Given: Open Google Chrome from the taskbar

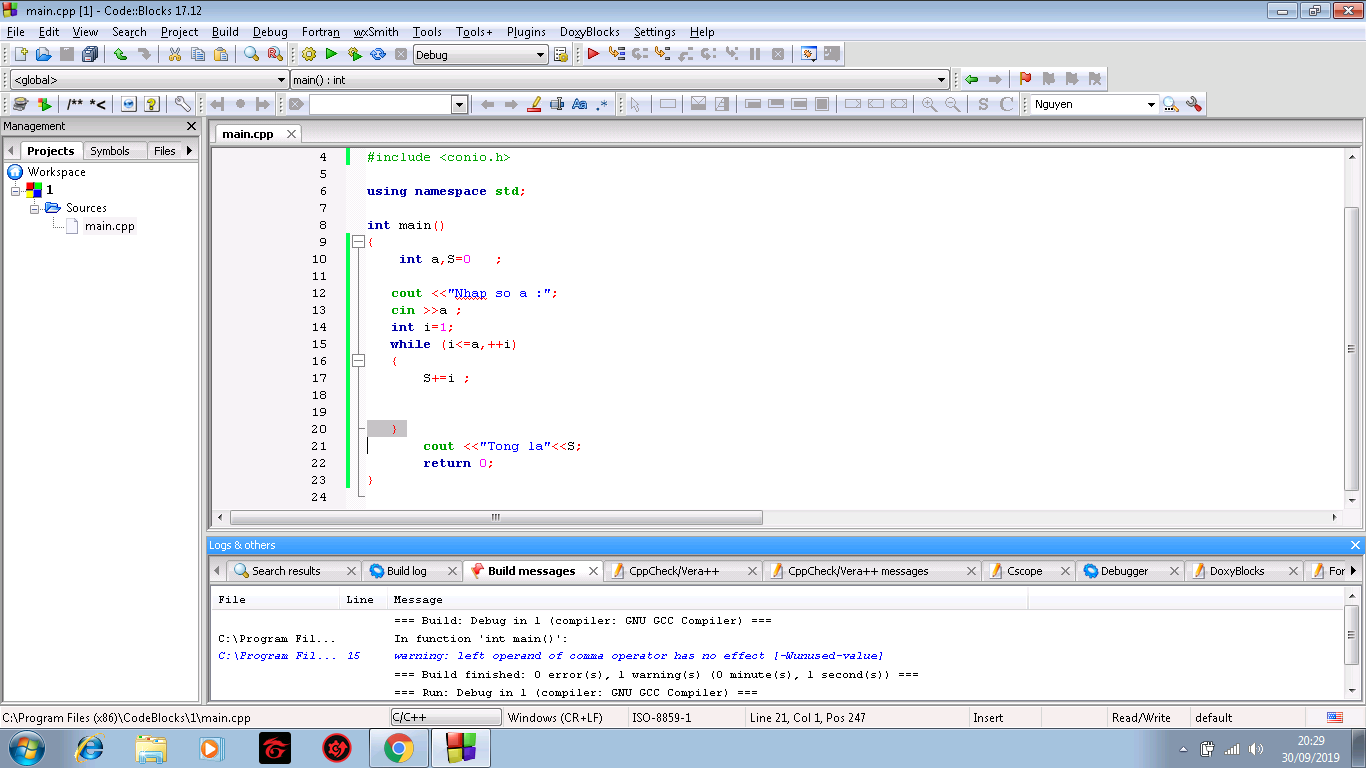Looking at the screenshot, I should (x=398, y=748).
